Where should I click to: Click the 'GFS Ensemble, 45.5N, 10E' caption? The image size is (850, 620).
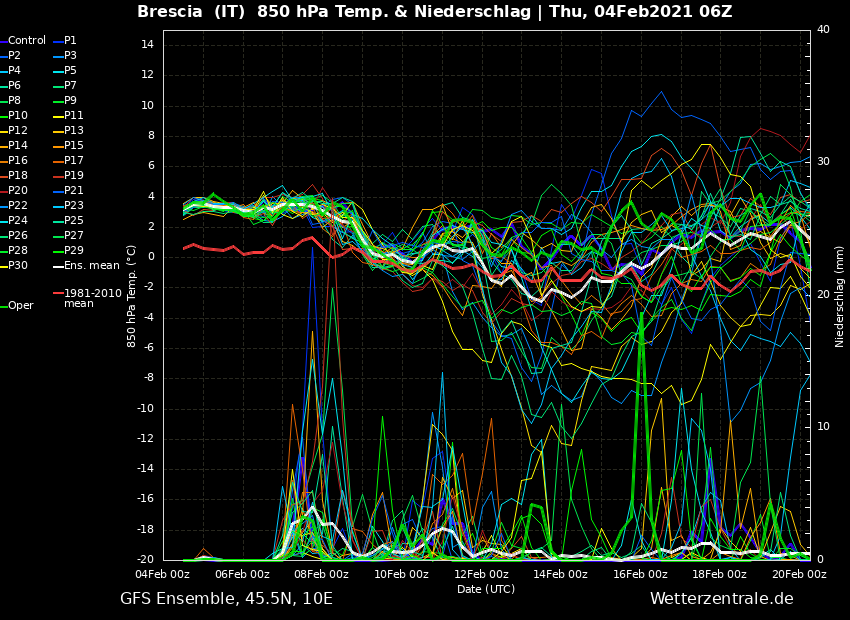pos(226,599)
